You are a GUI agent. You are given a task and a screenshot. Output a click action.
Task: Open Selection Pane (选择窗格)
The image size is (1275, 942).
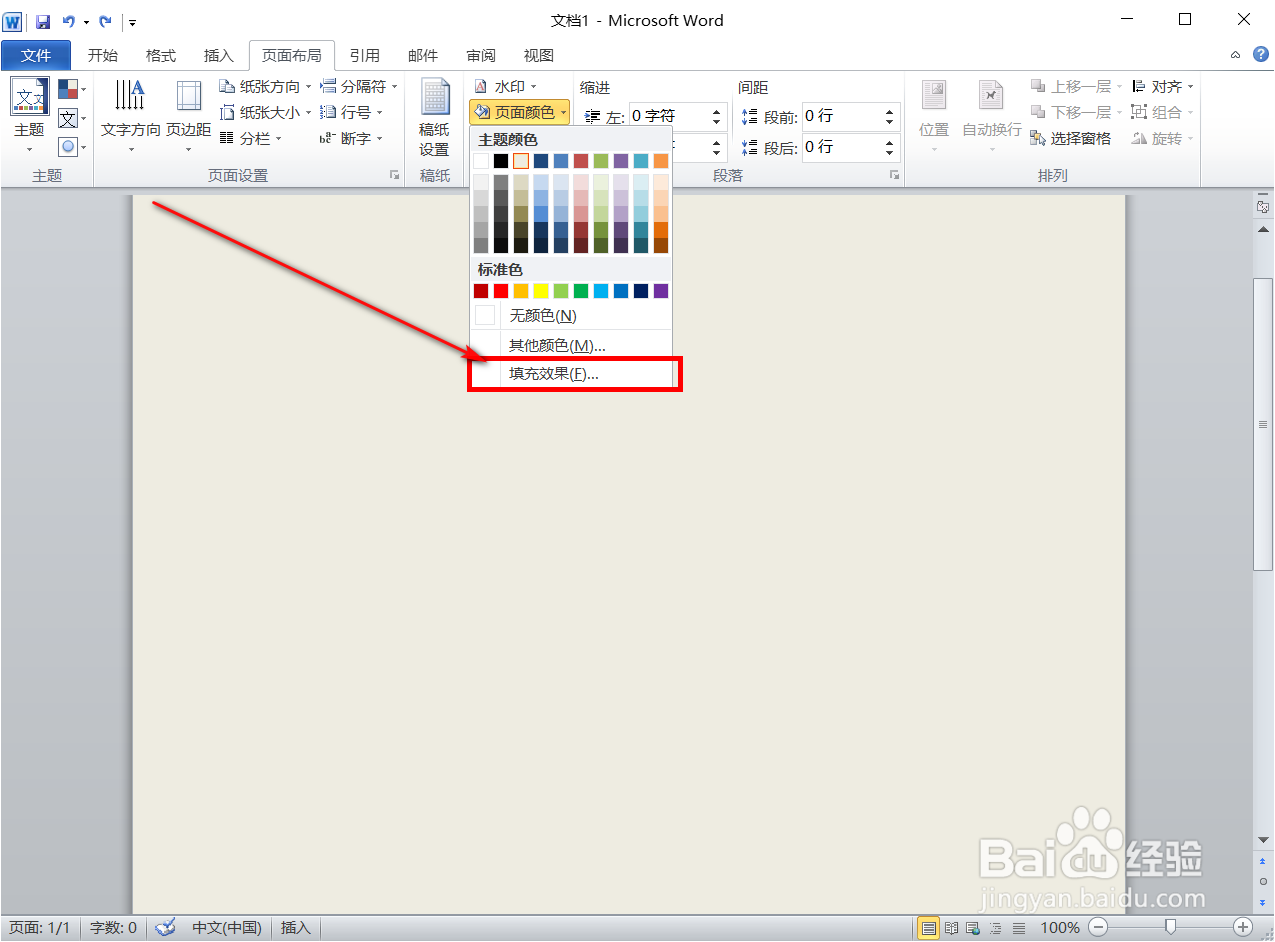click(1071, 139)
